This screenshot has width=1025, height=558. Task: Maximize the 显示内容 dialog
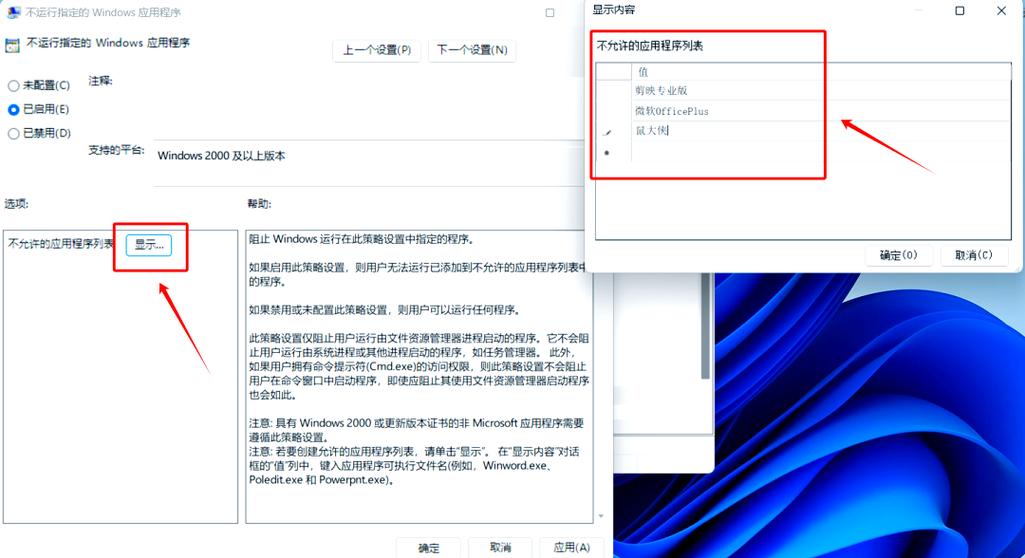[x=959, y=11]
